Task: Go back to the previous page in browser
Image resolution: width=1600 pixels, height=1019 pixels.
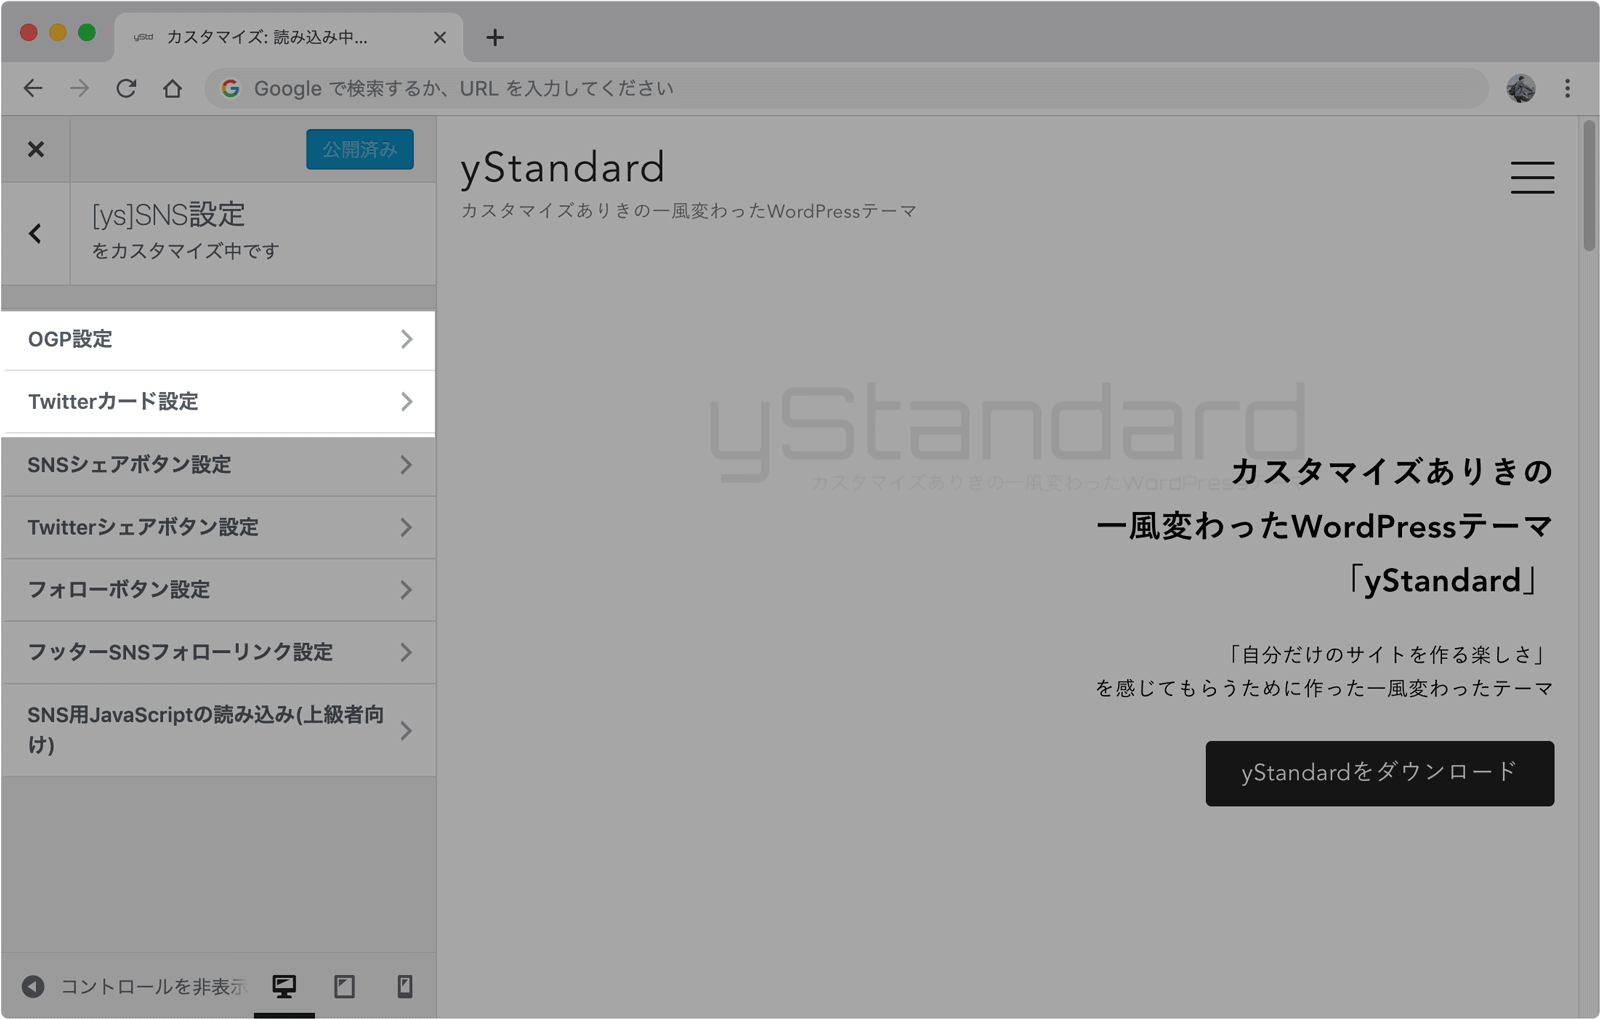Action: [x=33, y=88]
